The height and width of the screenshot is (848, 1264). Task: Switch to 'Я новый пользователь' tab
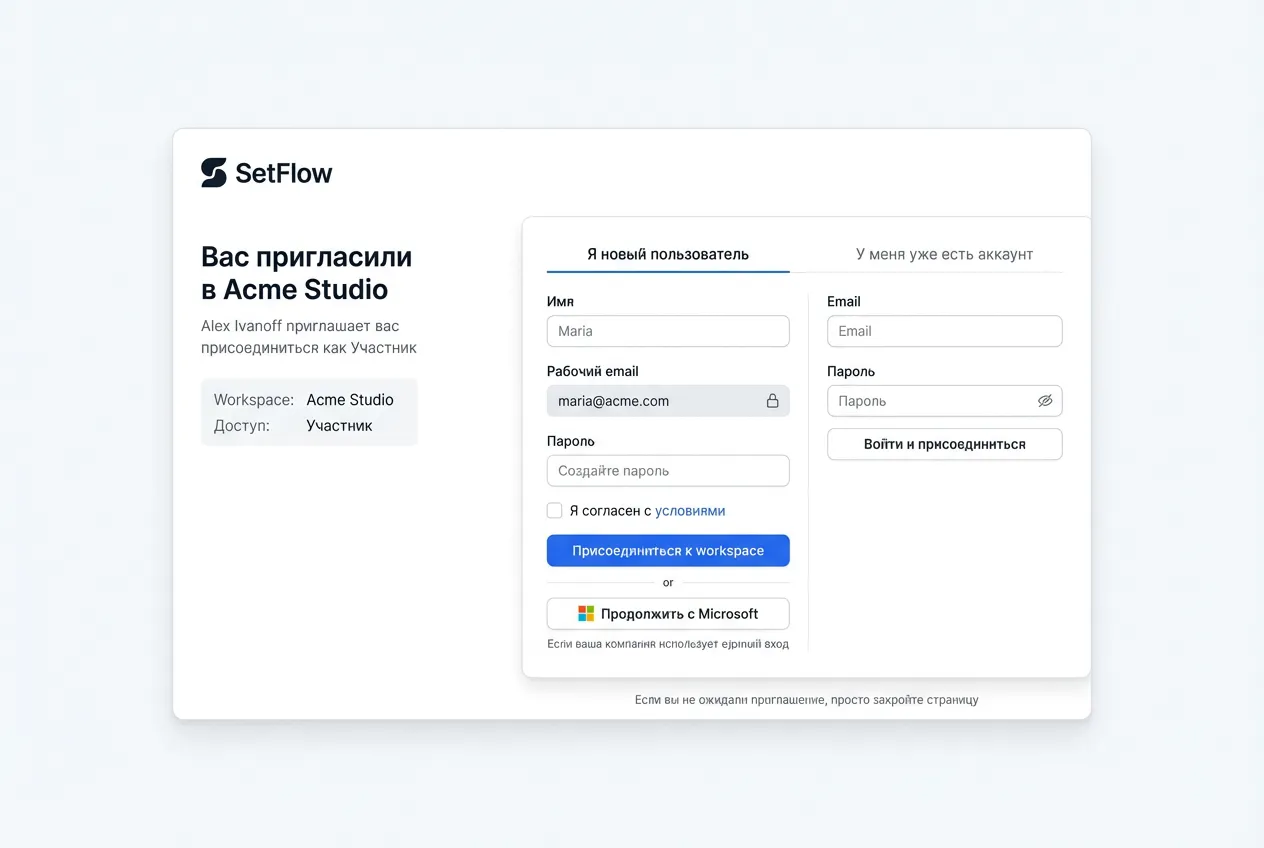click(x=667, y=254)
